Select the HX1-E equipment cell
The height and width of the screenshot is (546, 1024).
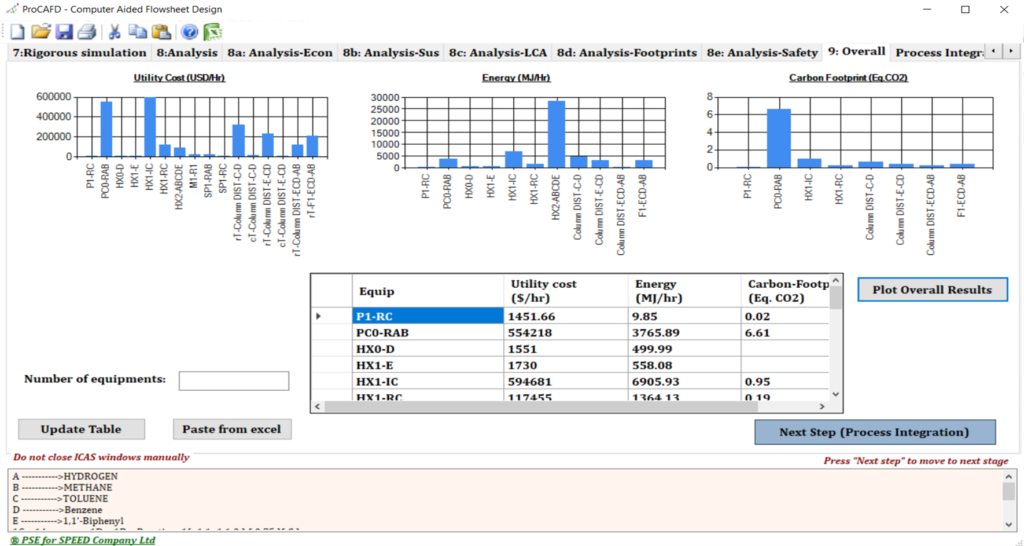pyautogui.click(x=428, y=365)
